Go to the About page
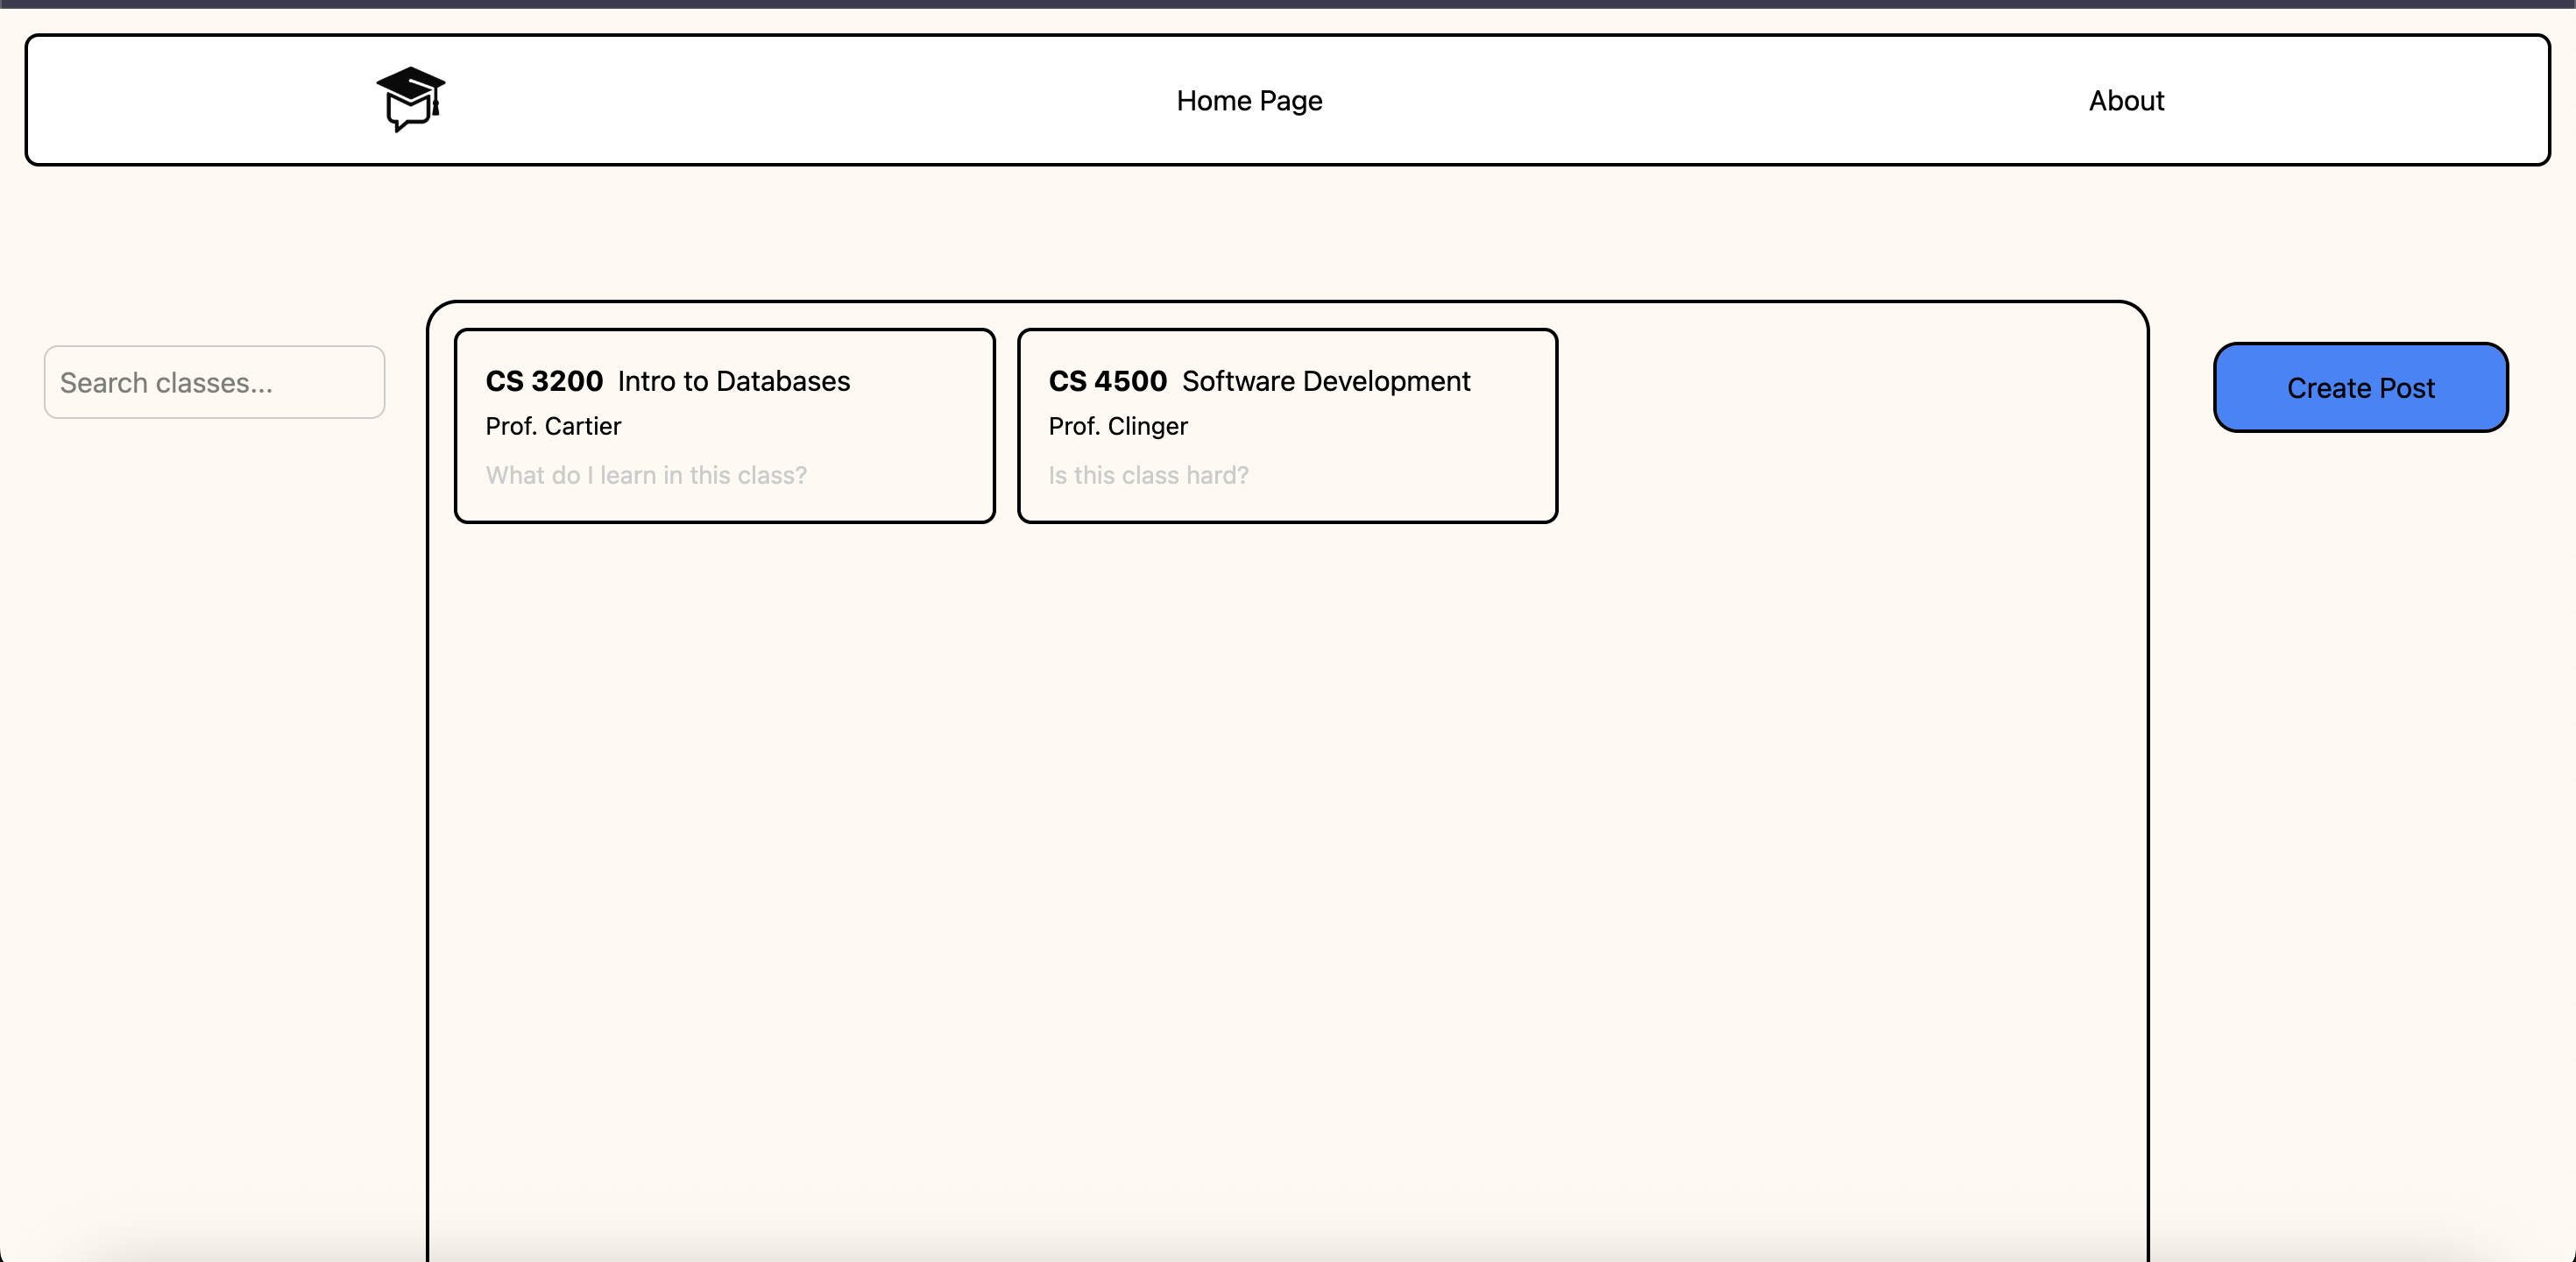Image resolution: width=2576 pixels, height=1262 pixels. [x=2125, y=101]
